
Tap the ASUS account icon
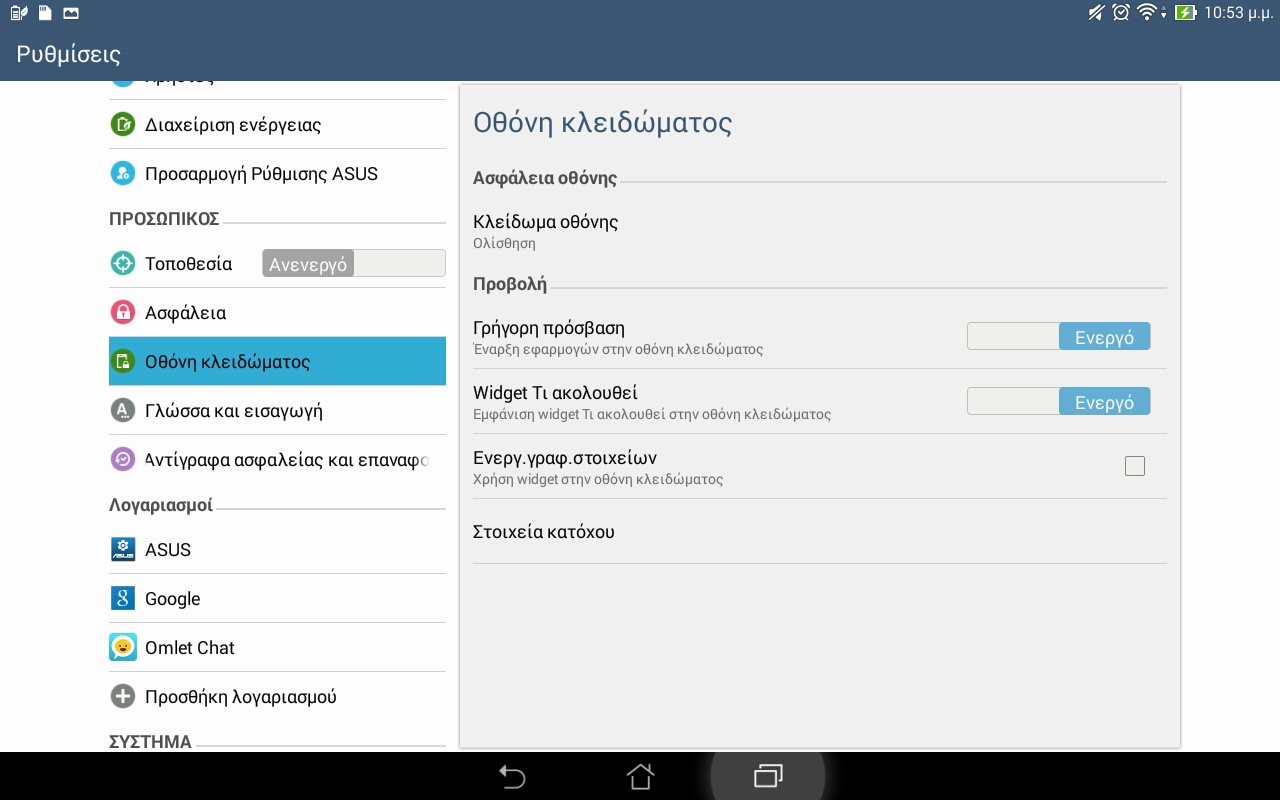122,549
